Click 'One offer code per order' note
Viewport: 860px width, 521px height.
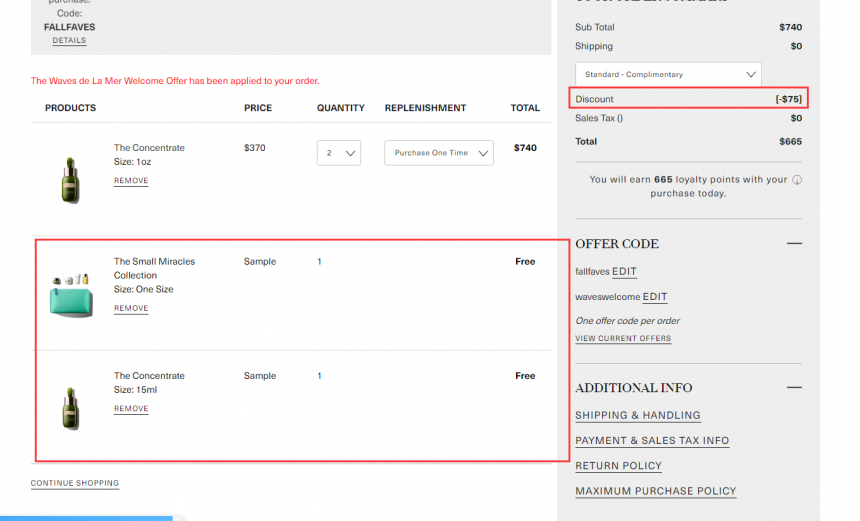(627, 321)
